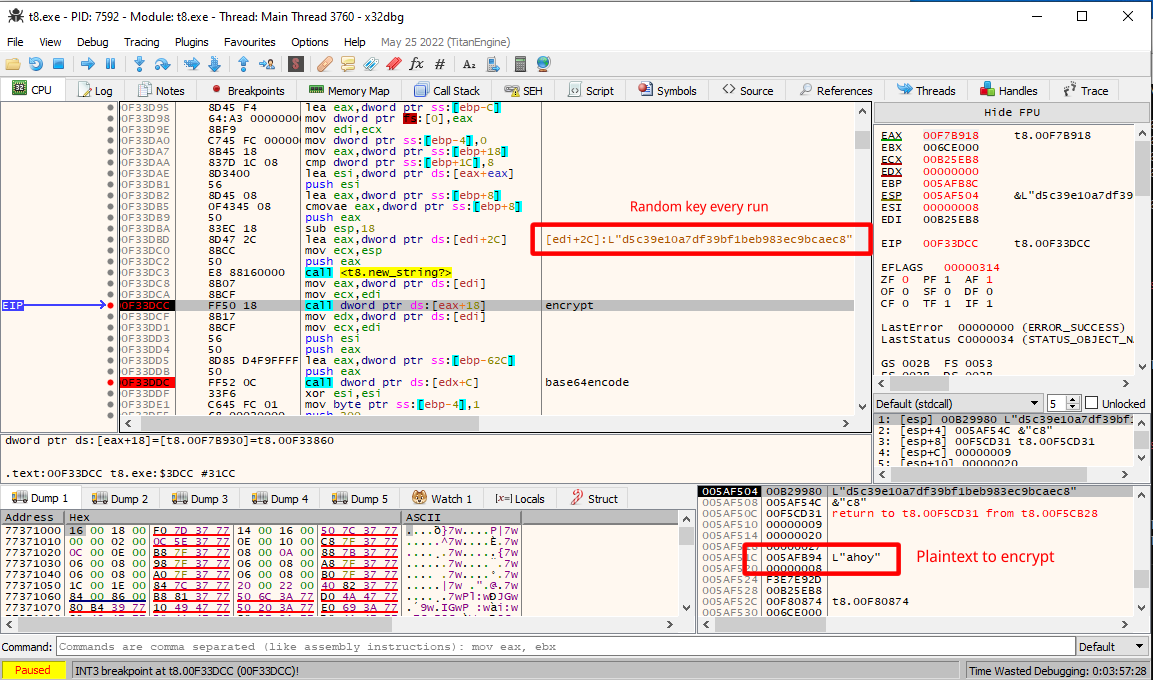Click the EIP register value 00F33DCC
The height and width of the screenshot is (680, 1153).
(951, 243)
